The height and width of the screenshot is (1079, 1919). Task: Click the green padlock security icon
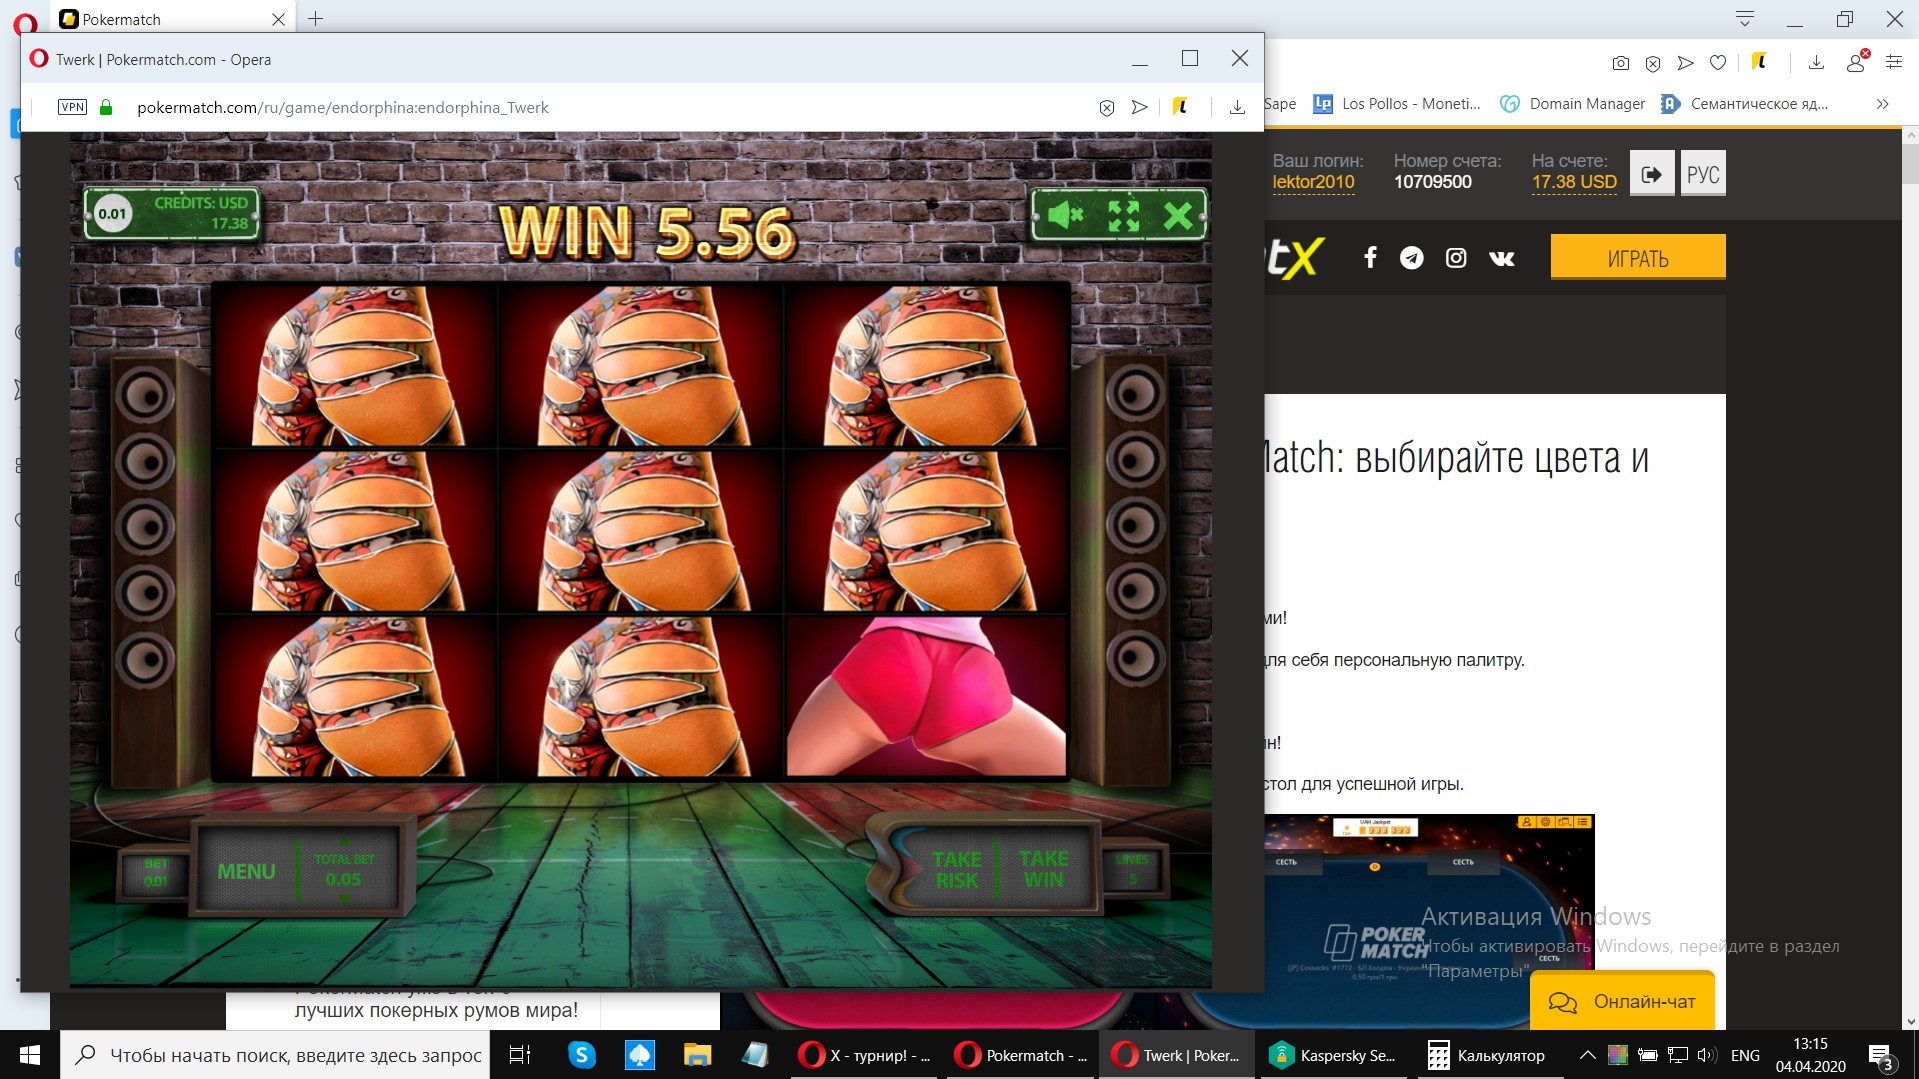pyautogui.click(x=106, y=107)
